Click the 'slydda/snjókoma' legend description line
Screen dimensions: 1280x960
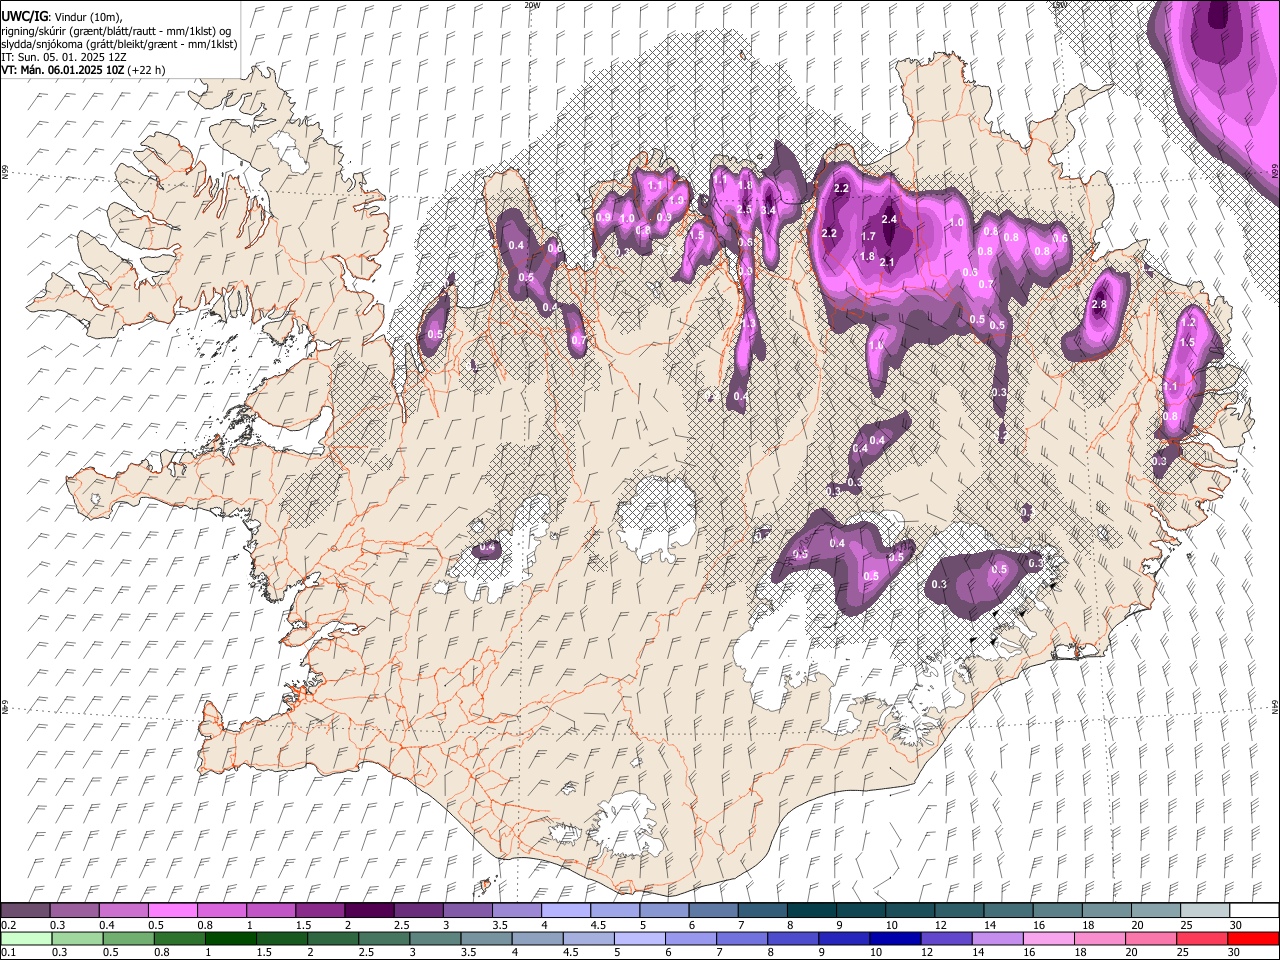point(119,44)
